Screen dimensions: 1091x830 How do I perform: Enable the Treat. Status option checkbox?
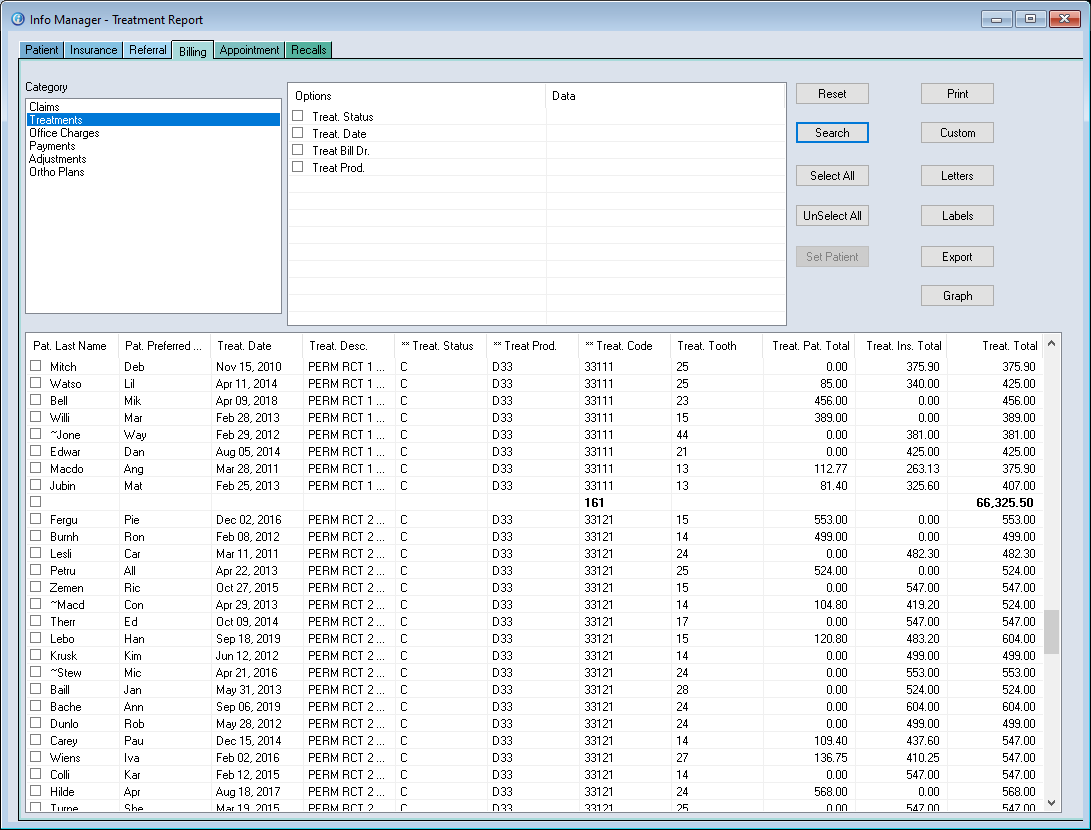click(298, 116)
